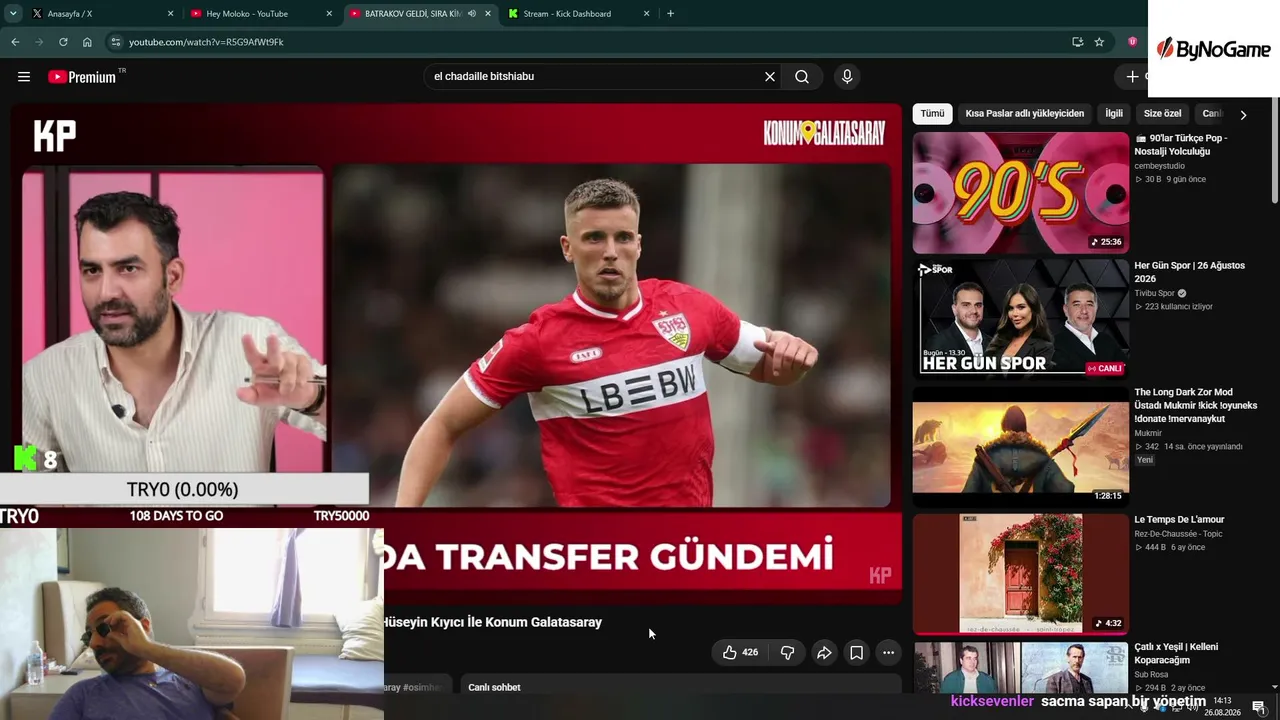Start voice search with the microphone
This screenshot has height=720, width=1280.
click(847, 77)
